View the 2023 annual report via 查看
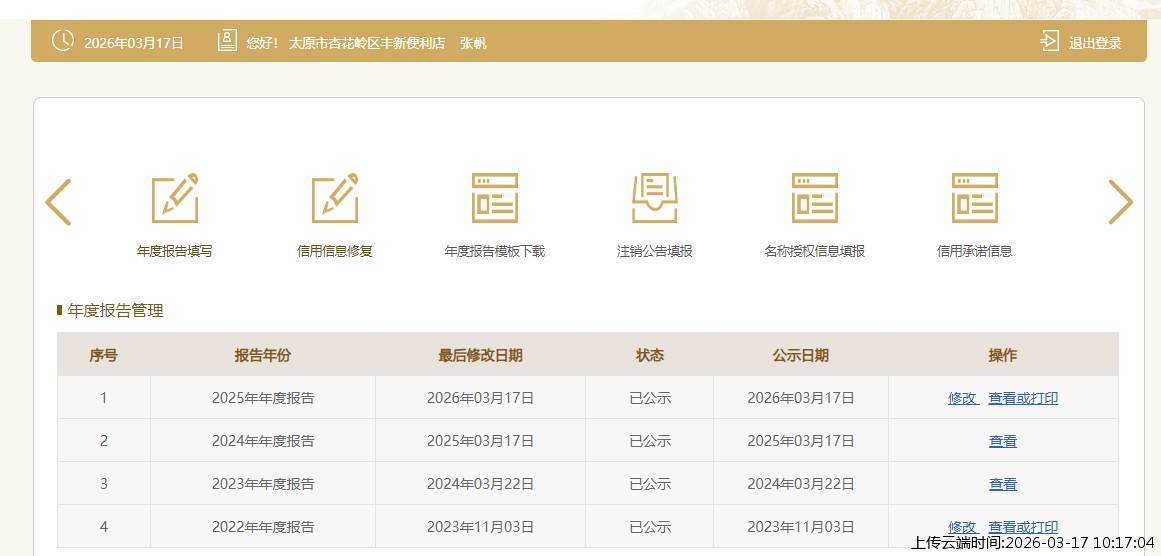Image resolution: width=1161 pixels, height=556 pixels. pos(1003,484)
